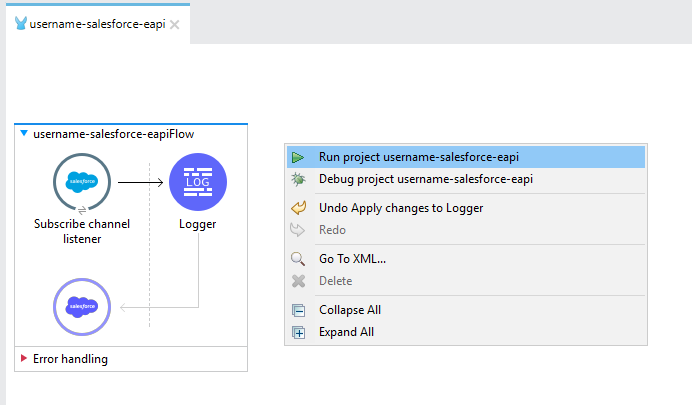The height and width of the screenshot is (405, 692).
Task: Click the green Run project play icon
Action: [x=297, y=157]
